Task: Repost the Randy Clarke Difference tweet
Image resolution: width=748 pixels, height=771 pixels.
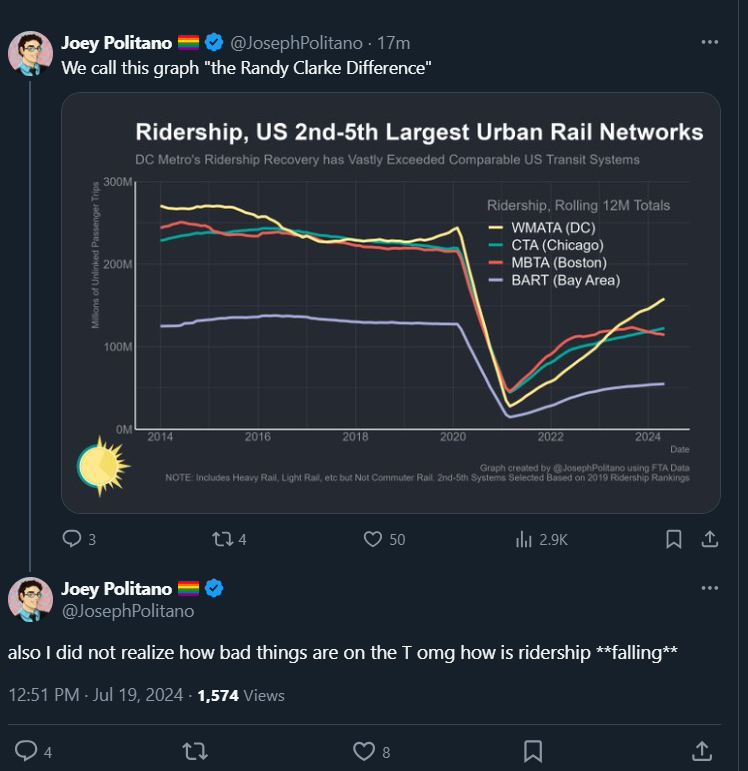Action: click(x=221, y=539)
